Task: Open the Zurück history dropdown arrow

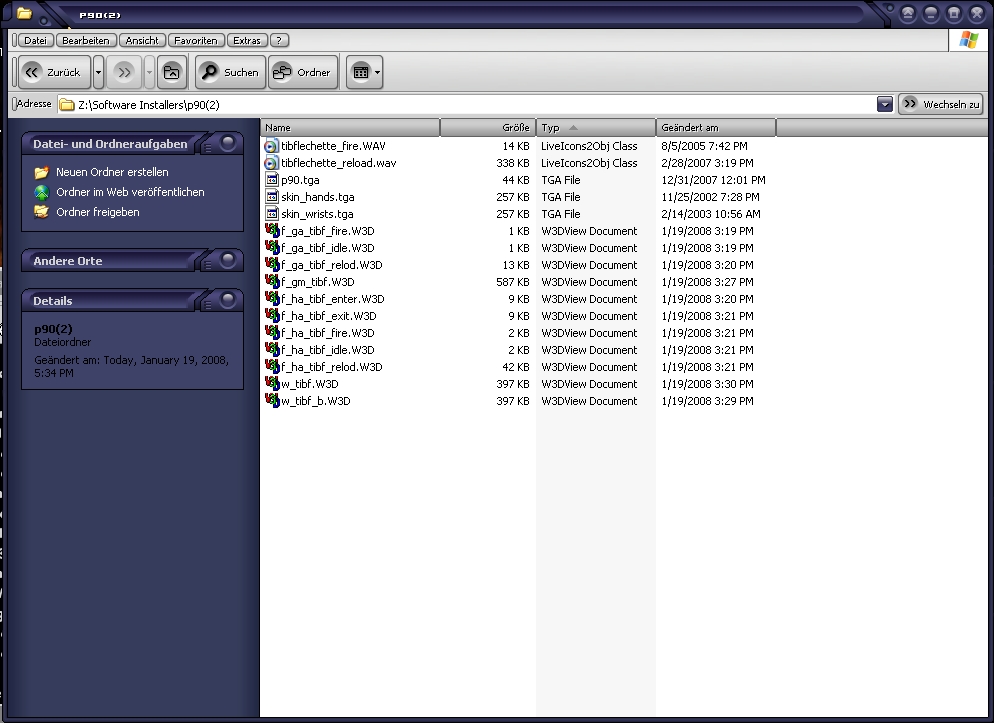Action: [98, 72]
